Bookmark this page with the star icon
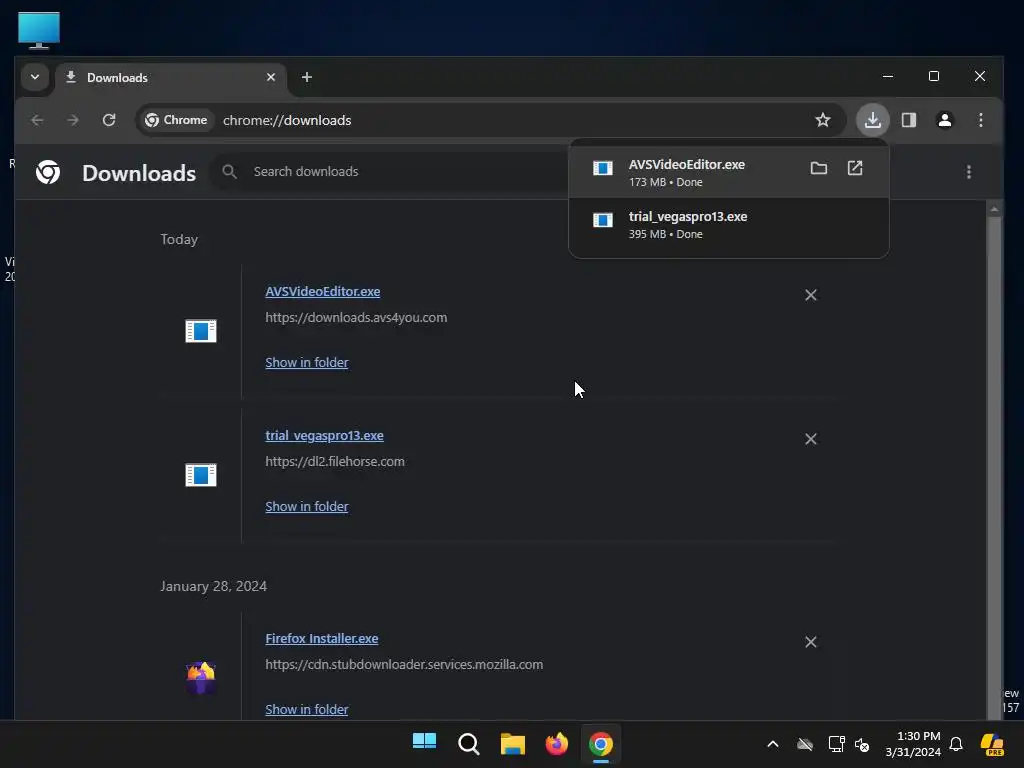1024x768 pixels. click(823, 120)
